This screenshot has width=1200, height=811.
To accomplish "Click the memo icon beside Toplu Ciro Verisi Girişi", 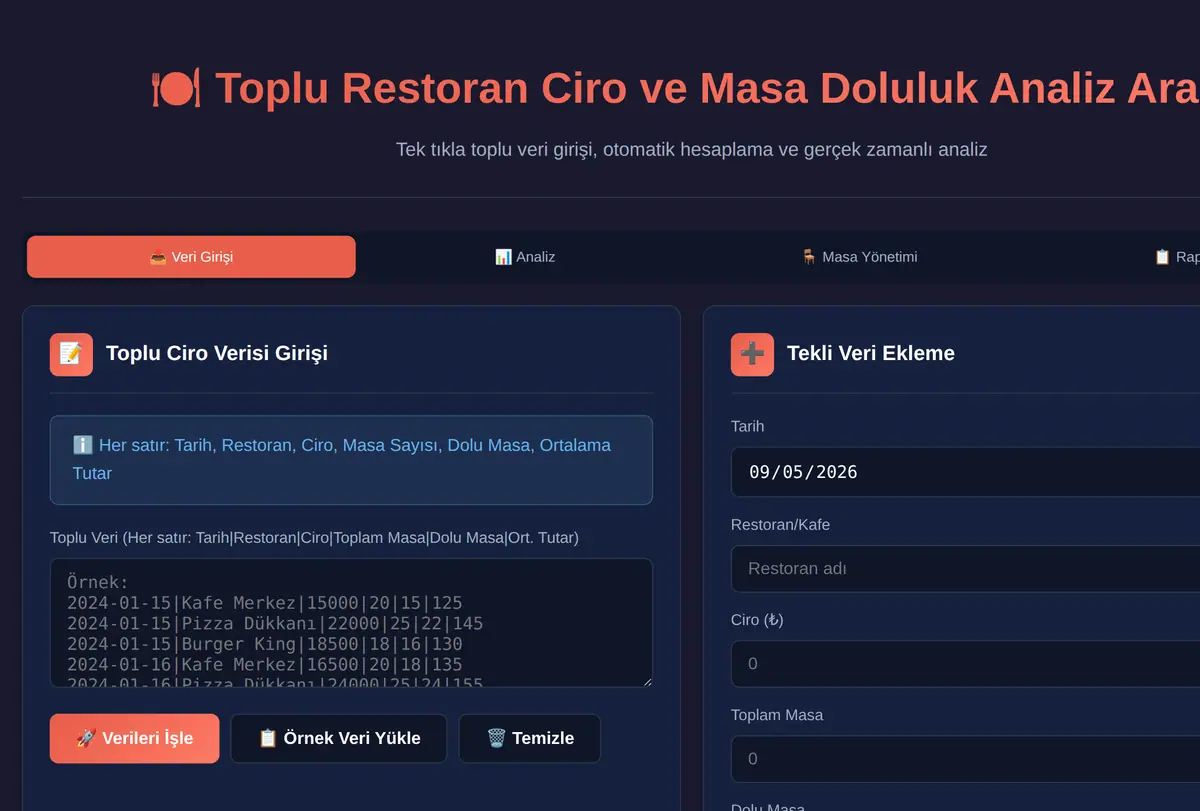I will pyautogui.click(x=71, y=354).
